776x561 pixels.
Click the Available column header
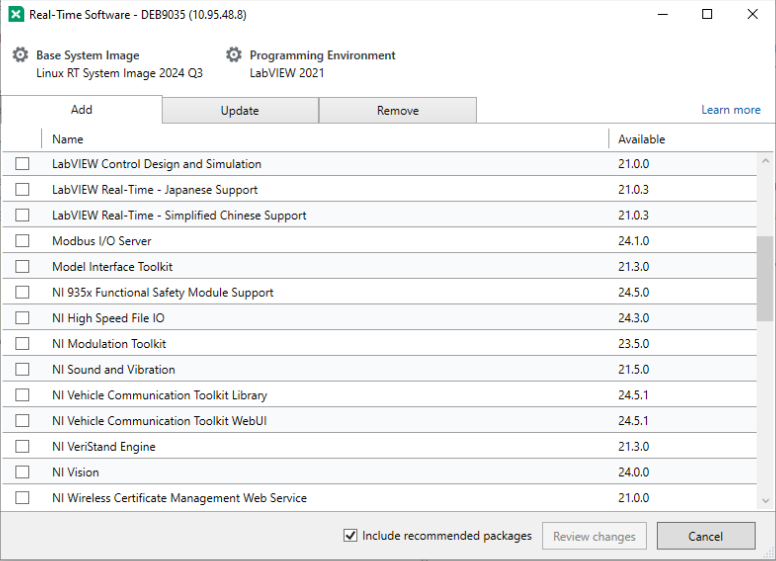click(x=641, y=139)
